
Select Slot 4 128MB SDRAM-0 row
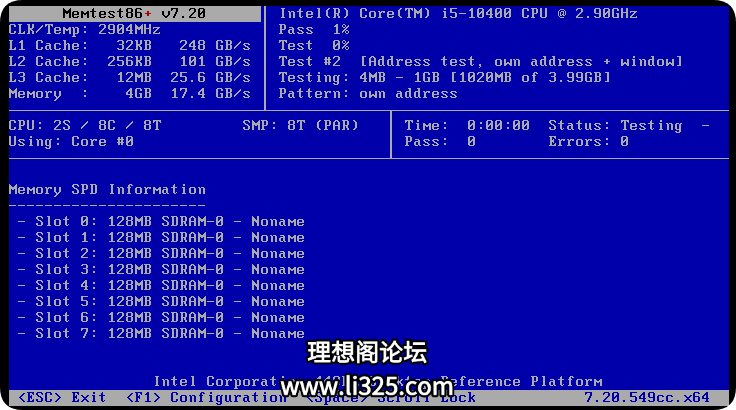point(161,286)
